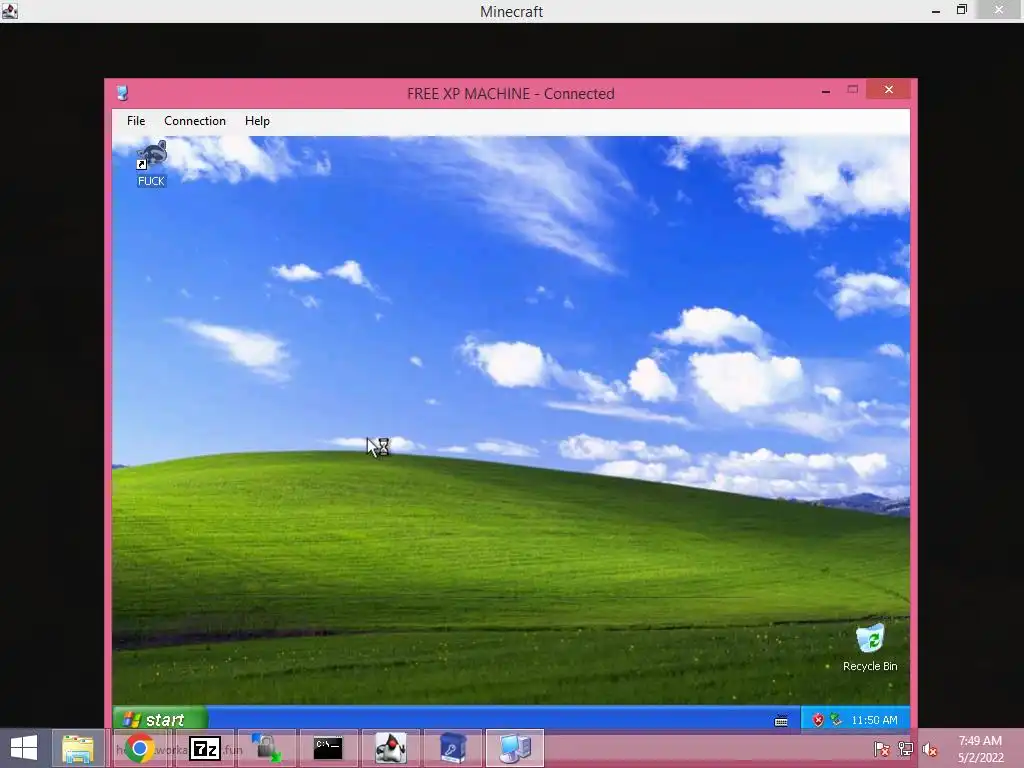1024x768 pixels.
Task: Click the XP red security shield tray icon
Action: coord(818,720)
